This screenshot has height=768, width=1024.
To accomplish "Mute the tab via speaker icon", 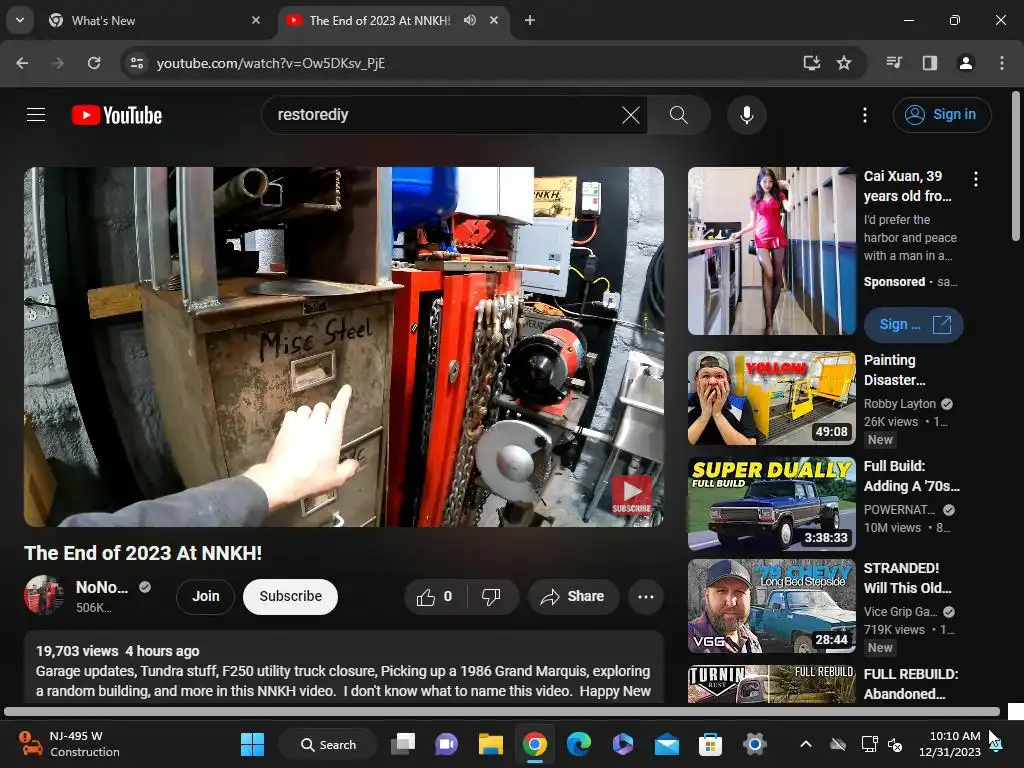I will pyautogui.click(x=470, y=20).
